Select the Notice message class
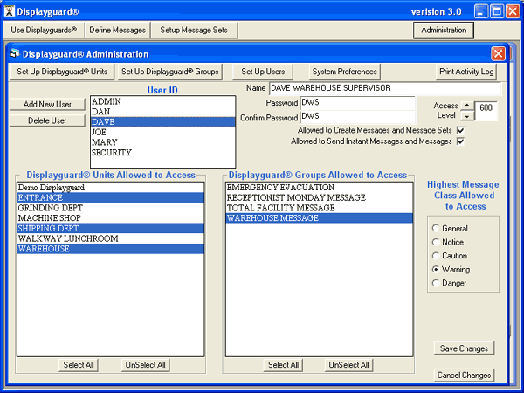 click(x=435, y=242)
